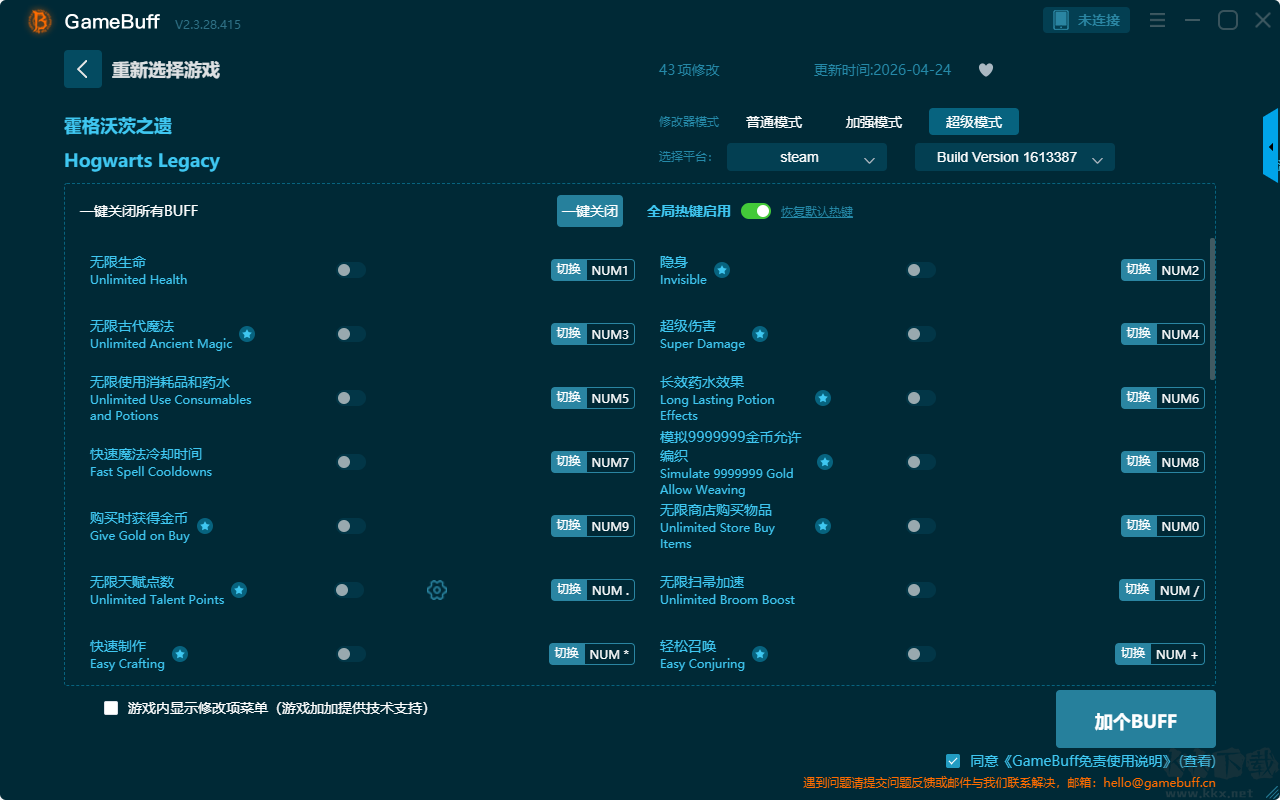Click 切换 button for NUM5 hotkey
This screenshot has height=800, width=1280.
569,398
